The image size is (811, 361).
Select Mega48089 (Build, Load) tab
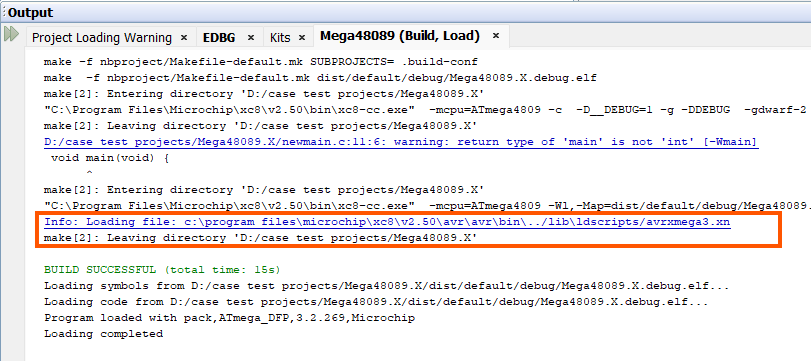click(x=400, y=36)
